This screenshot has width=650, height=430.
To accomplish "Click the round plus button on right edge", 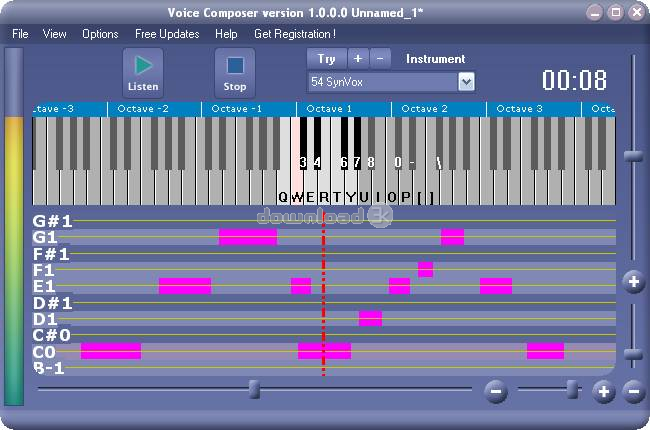I will [x=633, y=282].
